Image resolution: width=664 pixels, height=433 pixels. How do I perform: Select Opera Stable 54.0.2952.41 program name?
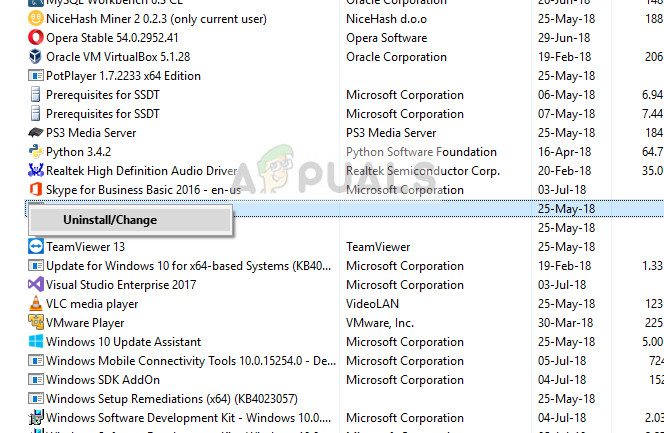[112, 38]
